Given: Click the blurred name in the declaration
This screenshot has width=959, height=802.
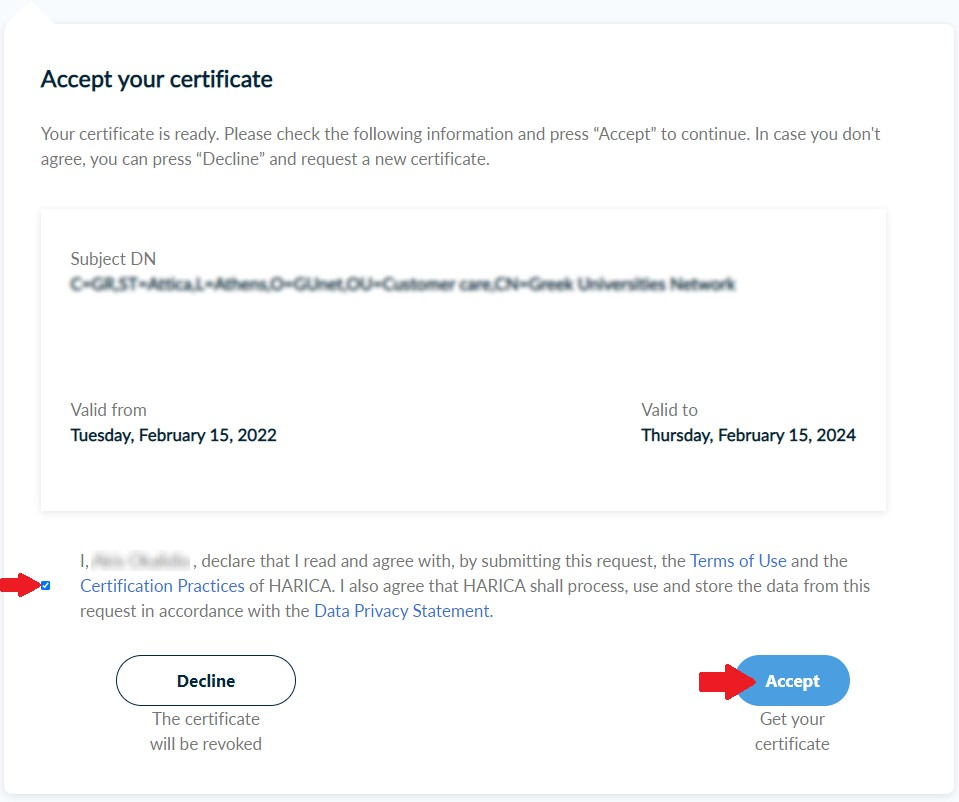Looking at the screenshot, I should 141,561.
